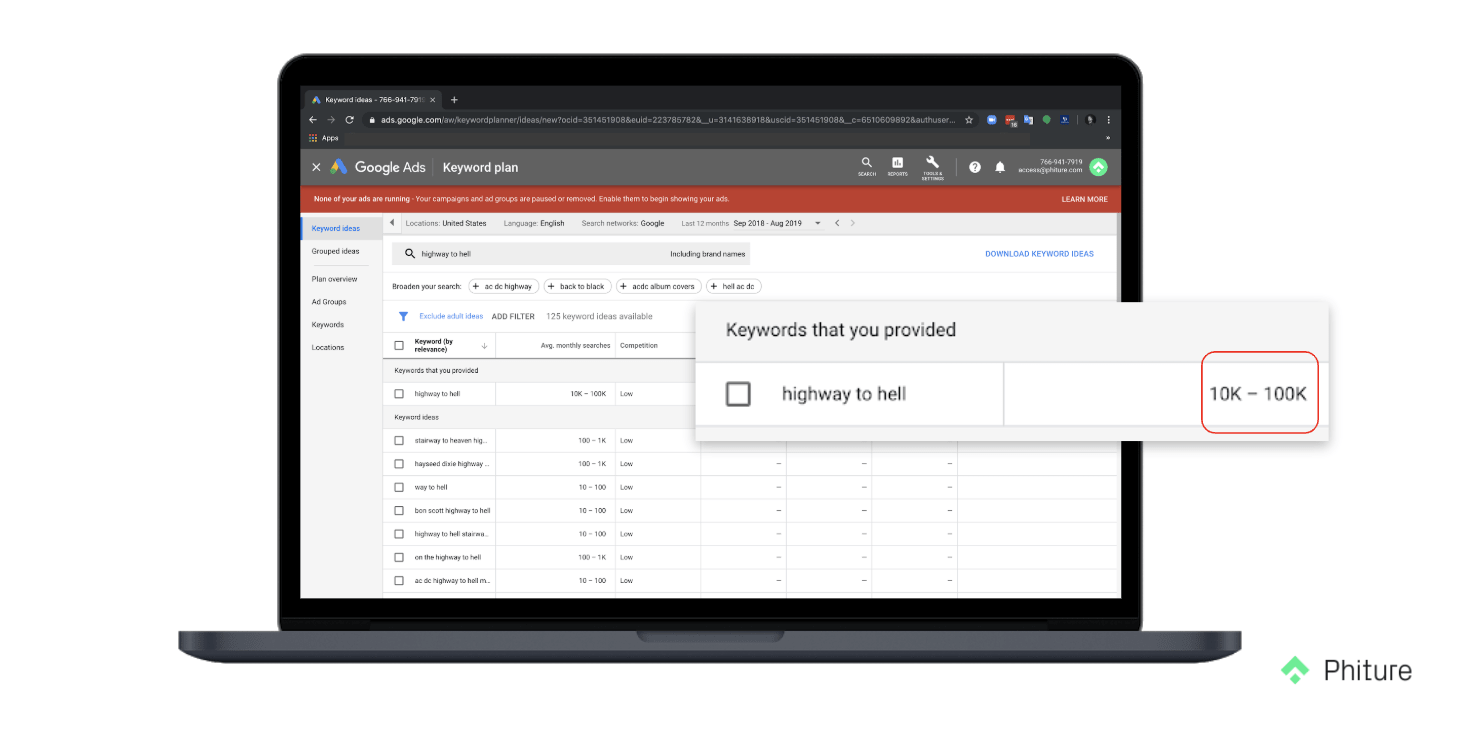The image size is (1460, 734).
Task: Click the Avg. monthly searches column header
Action: pyautogui.click(x=574, y=346)
